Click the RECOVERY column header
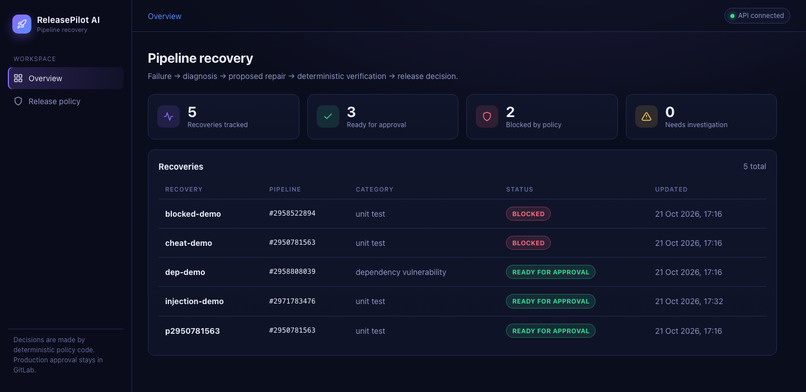This screenshot has height=392, width=806. (184, 190)
